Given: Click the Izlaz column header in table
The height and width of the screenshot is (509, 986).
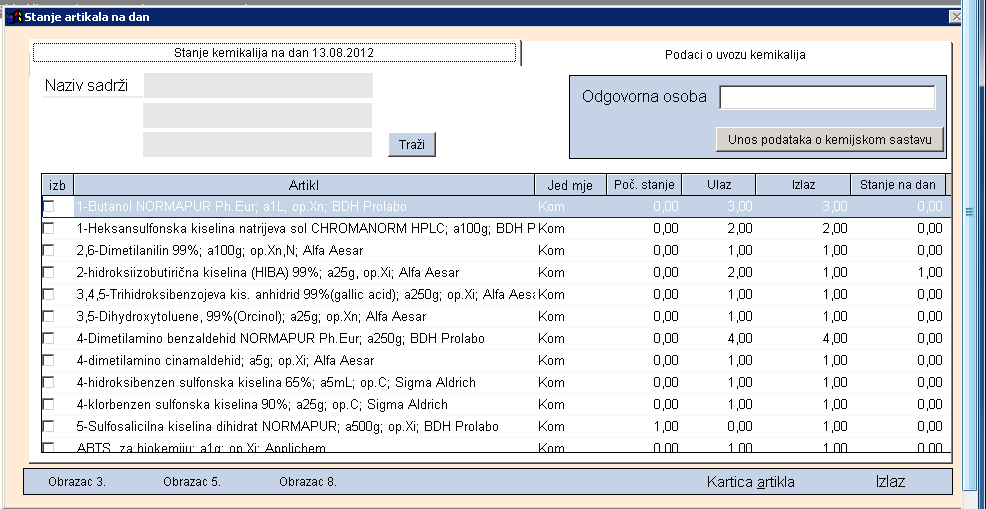Looking at the screenshot, I should [x=803, y=185].
